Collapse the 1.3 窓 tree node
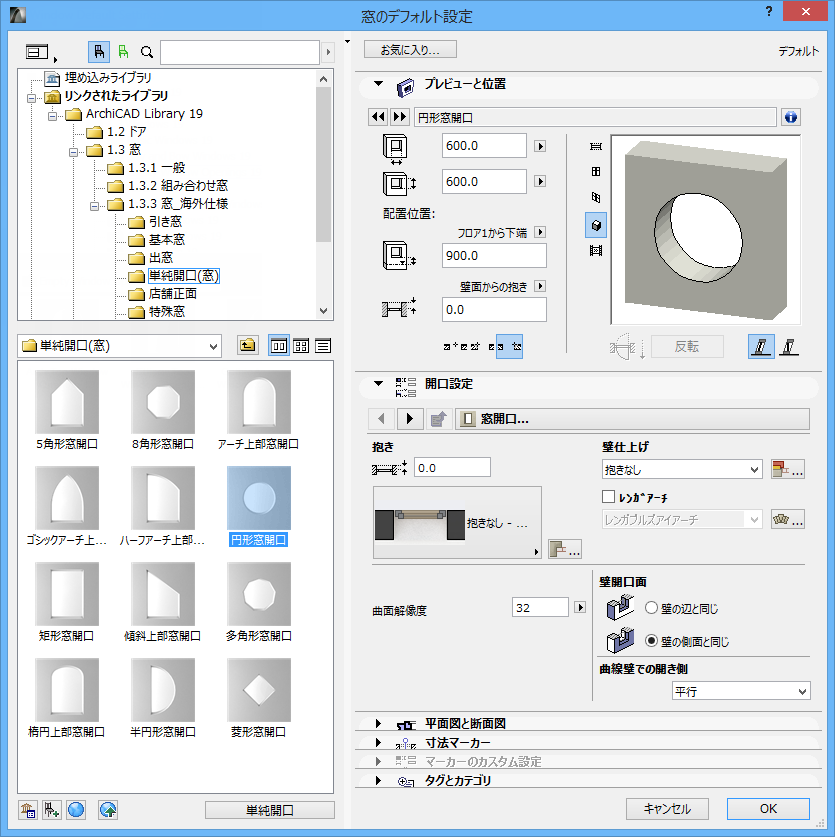Viewport: 835px width, 837px height. coord(73,152)
